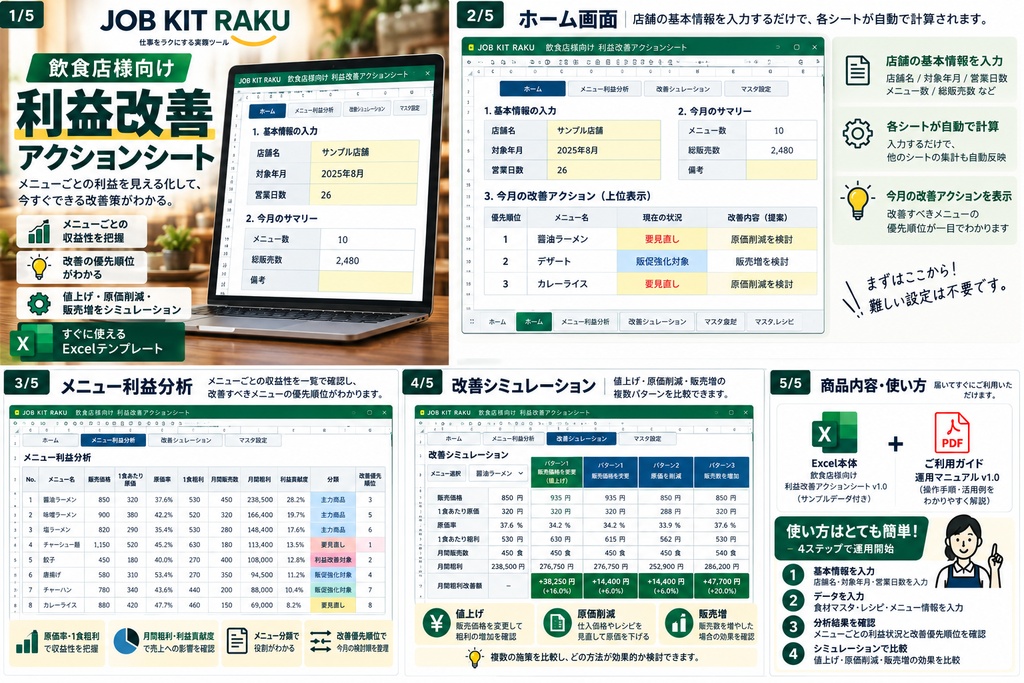This screenshot has width=1024, height=683.
Task: Click the Excel icon above Excel本体
Action: click(x=834, y=433)
